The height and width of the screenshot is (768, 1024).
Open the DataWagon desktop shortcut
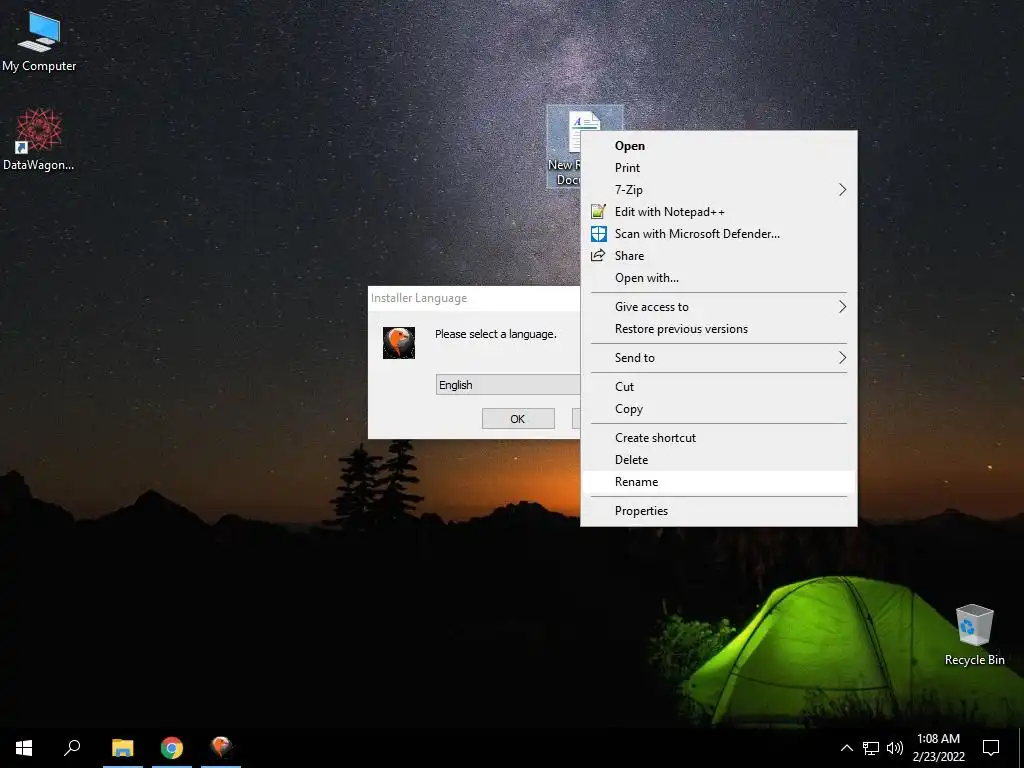[x=39, y=140]
